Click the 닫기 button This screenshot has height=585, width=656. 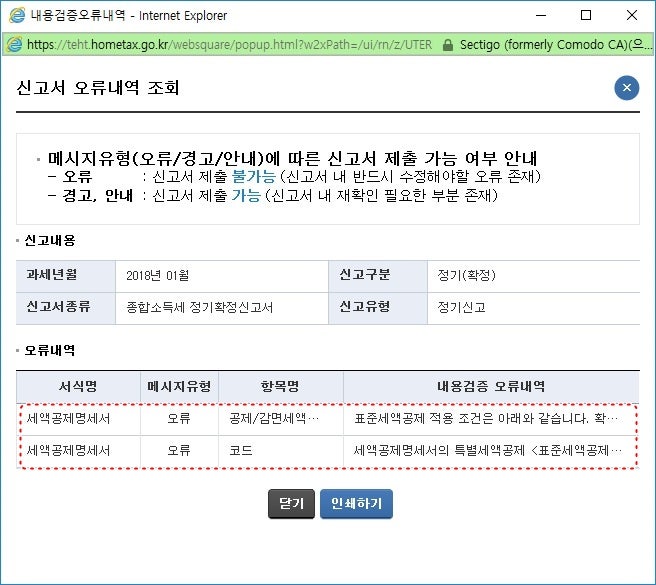[291, 503]
